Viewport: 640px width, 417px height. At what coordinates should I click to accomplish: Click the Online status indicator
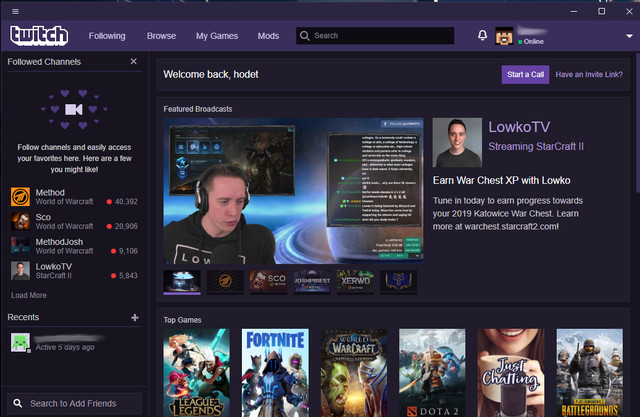[x=531, y=42]
